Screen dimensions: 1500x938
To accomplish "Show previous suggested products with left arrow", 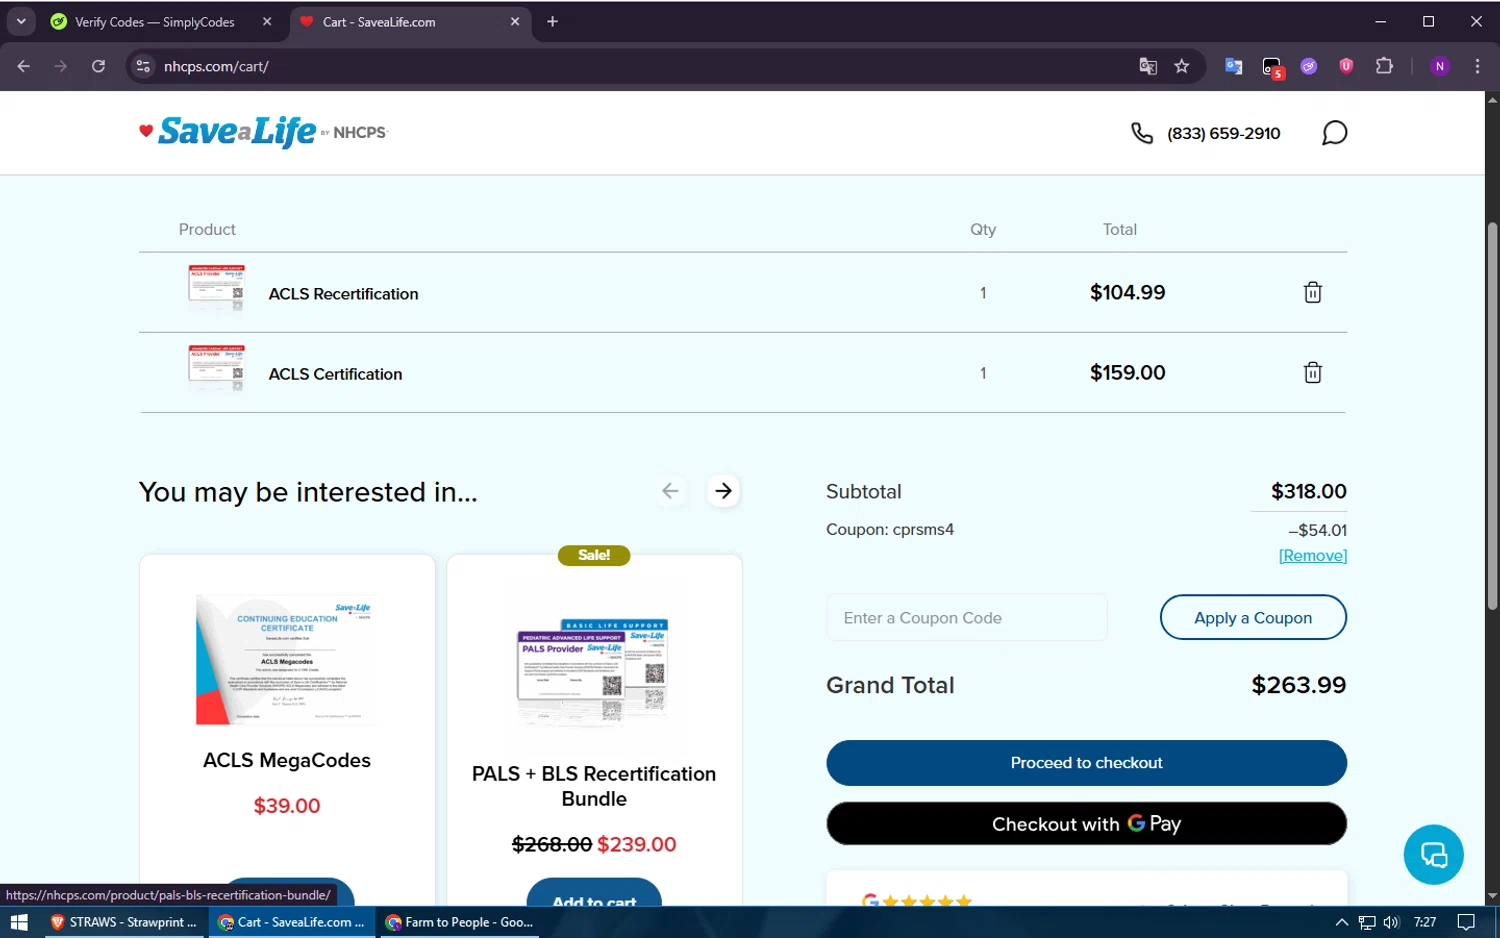I will click(x=670, y=491).
